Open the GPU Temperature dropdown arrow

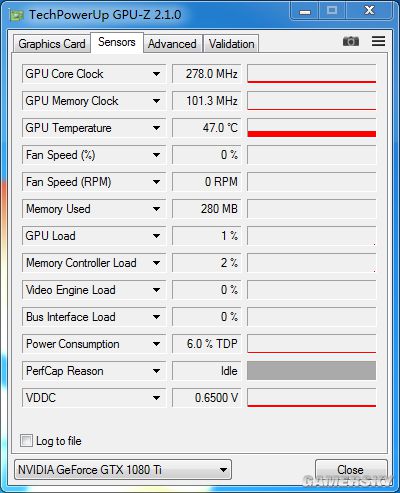pos(156,128)
